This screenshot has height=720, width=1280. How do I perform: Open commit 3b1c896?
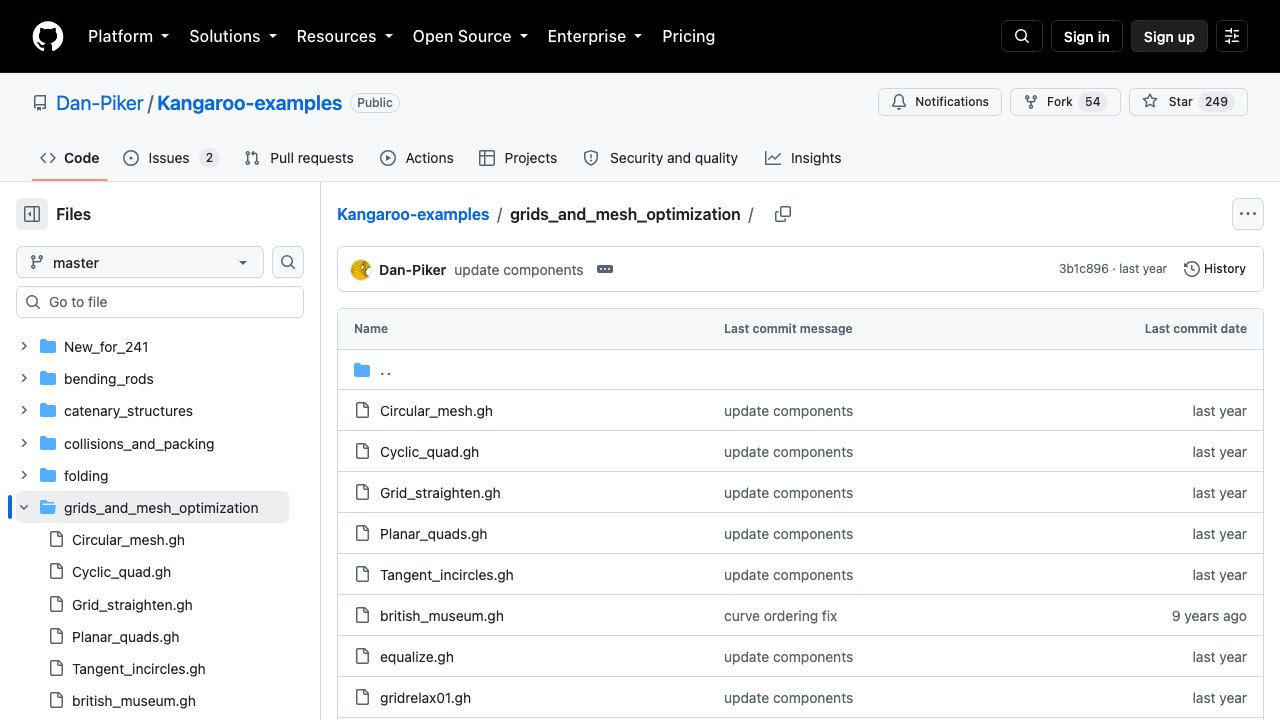pos(1084,269)
